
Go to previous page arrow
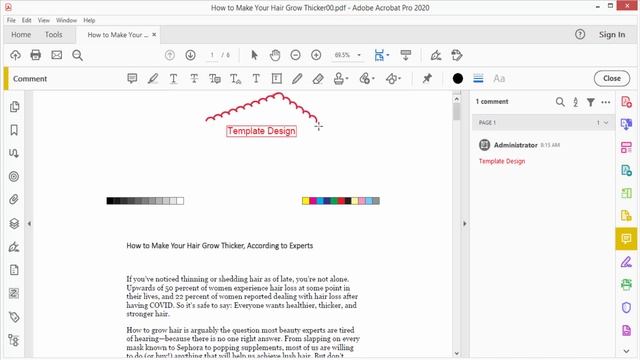(170, 55)
